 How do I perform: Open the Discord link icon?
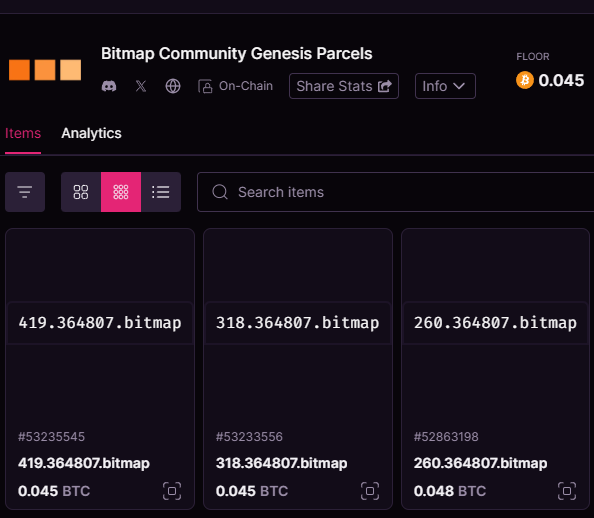click(109, 86)
